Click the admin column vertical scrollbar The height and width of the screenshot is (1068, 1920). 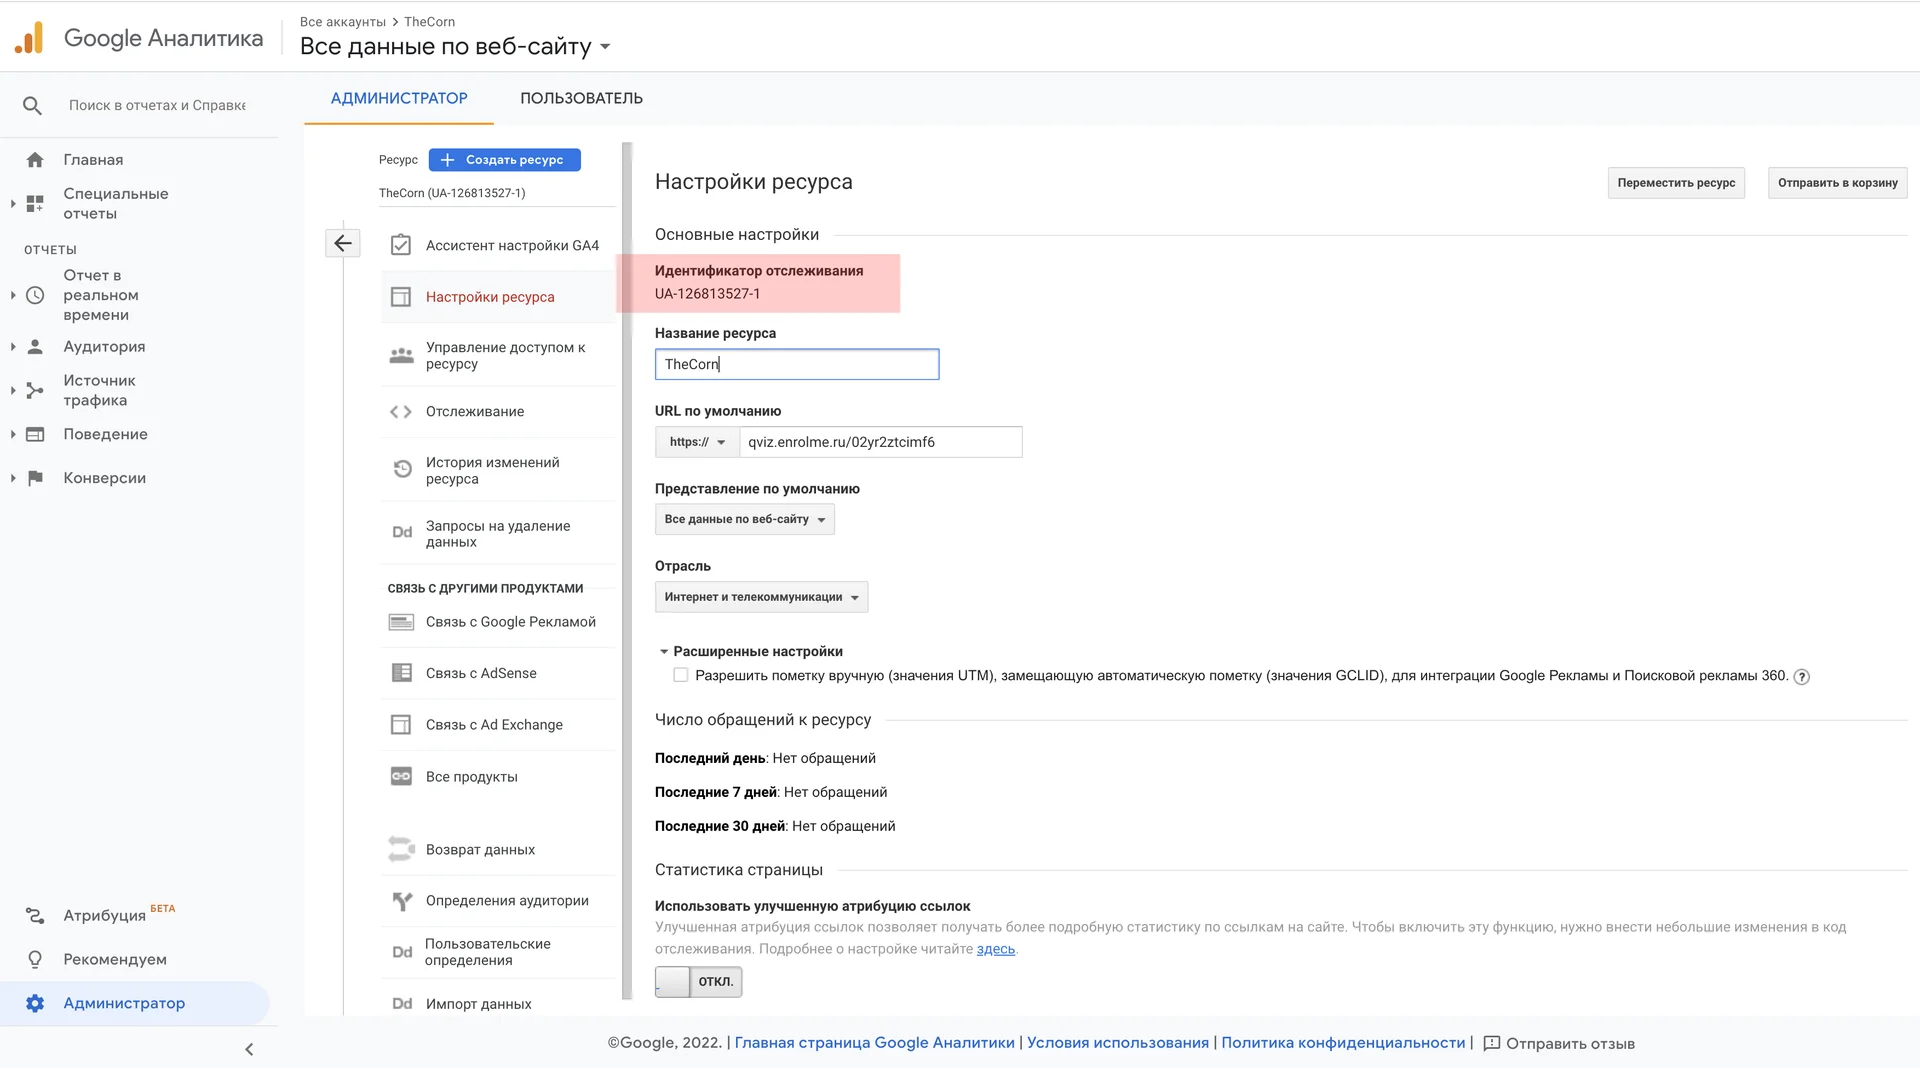[627, 570]
